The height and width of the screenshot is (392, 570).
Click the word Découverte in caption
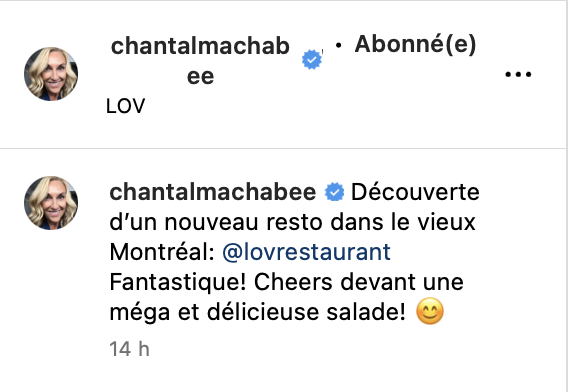415,192
